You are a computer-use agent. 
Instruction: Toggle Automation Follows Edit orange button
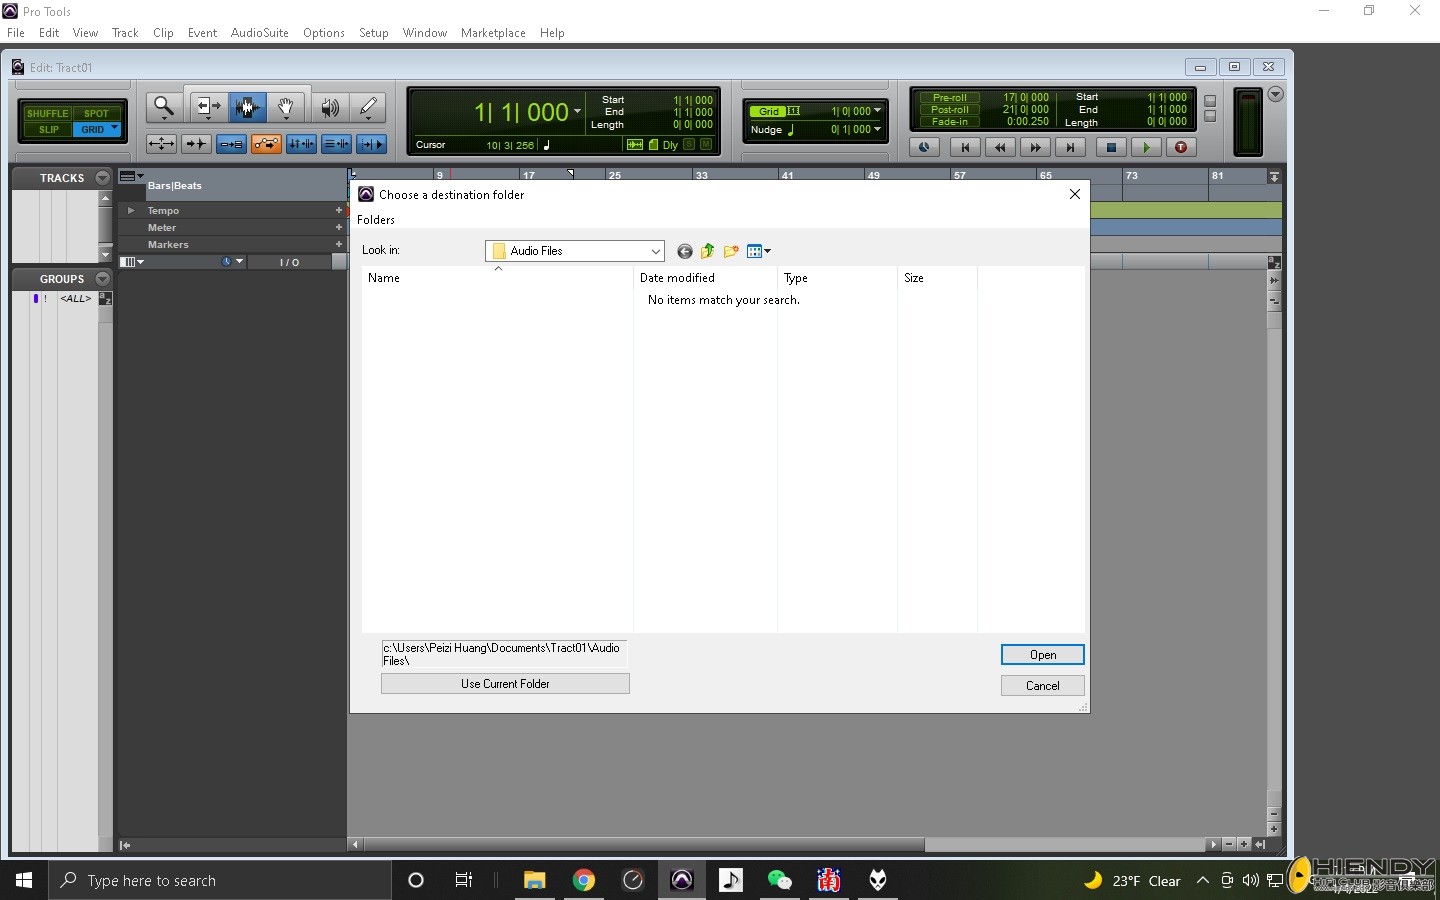click(x=266, y=144)
